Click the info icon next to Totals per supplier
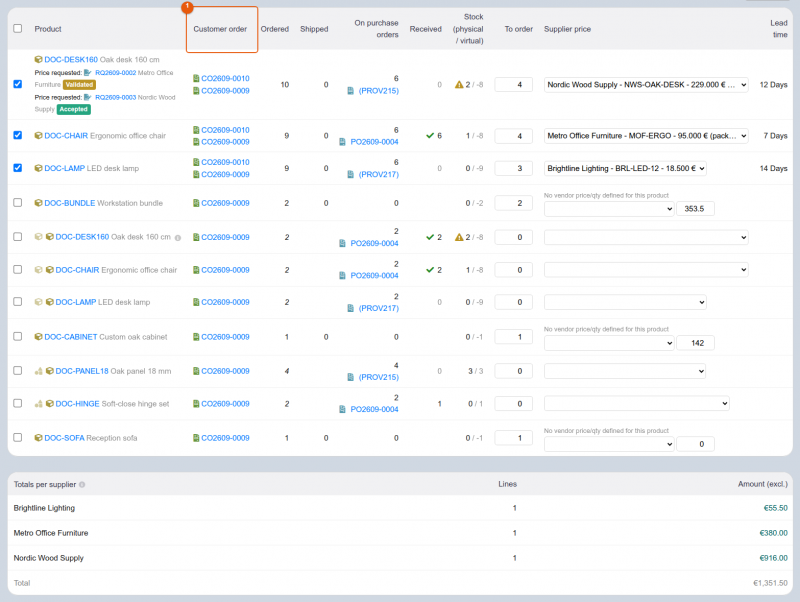 coord(82,485)
